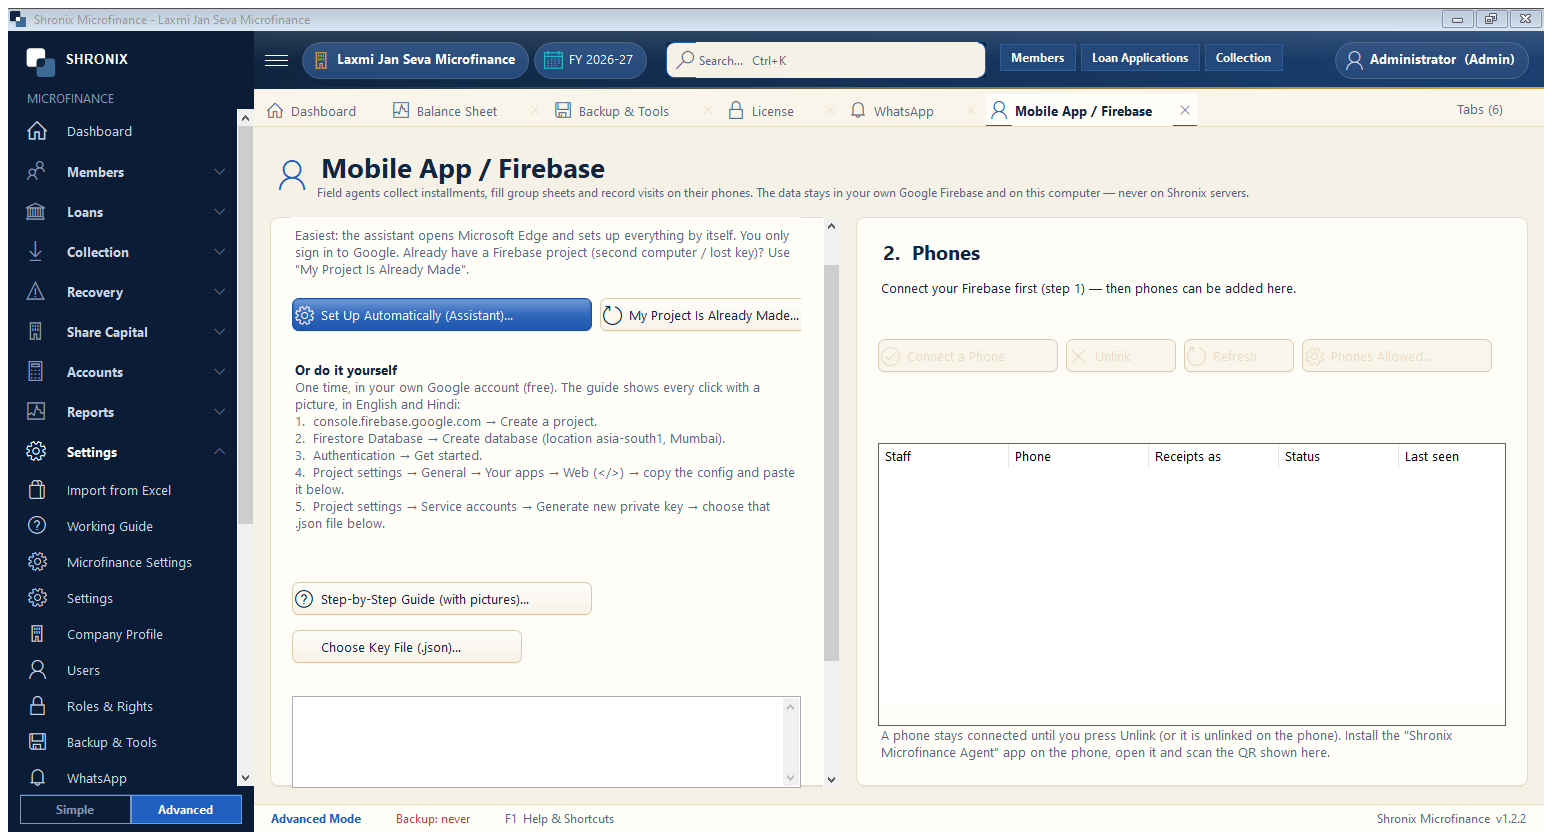Viewport: 1552px width, 840px height.
Task: Click the Last seen column header
Action: (1451, 456)
